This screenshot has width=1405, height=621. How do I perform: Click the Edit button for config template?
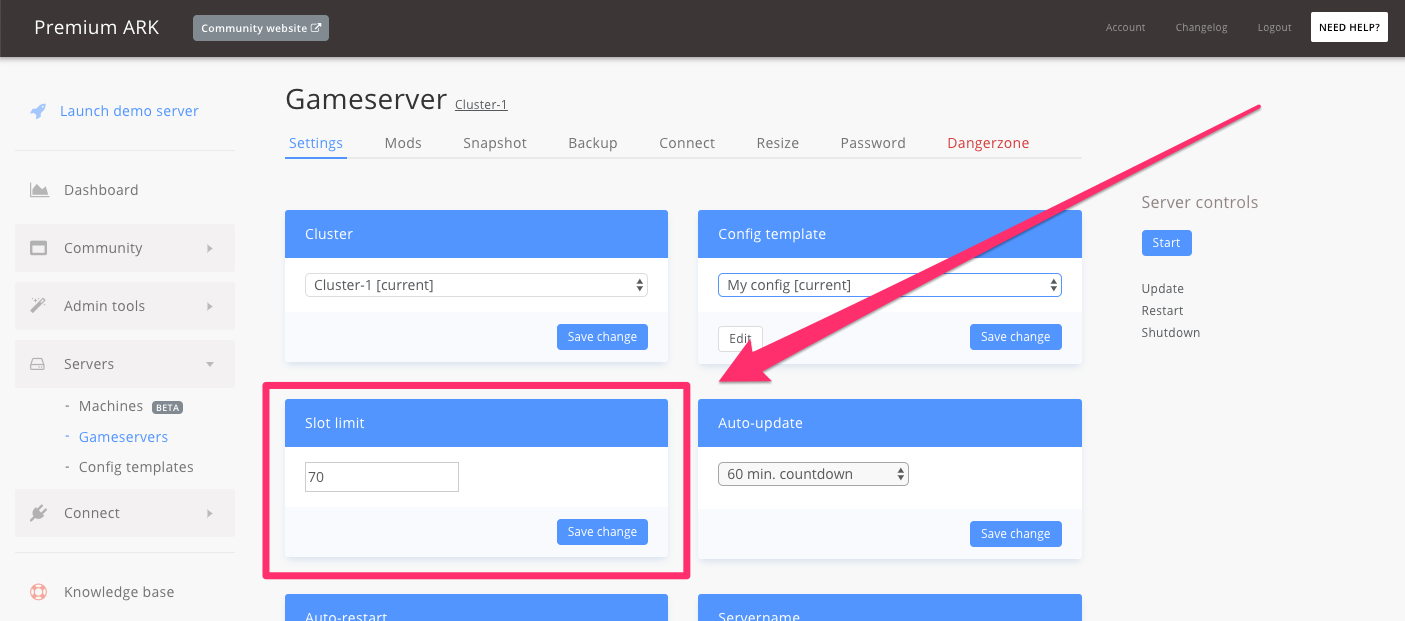point(740,339)
